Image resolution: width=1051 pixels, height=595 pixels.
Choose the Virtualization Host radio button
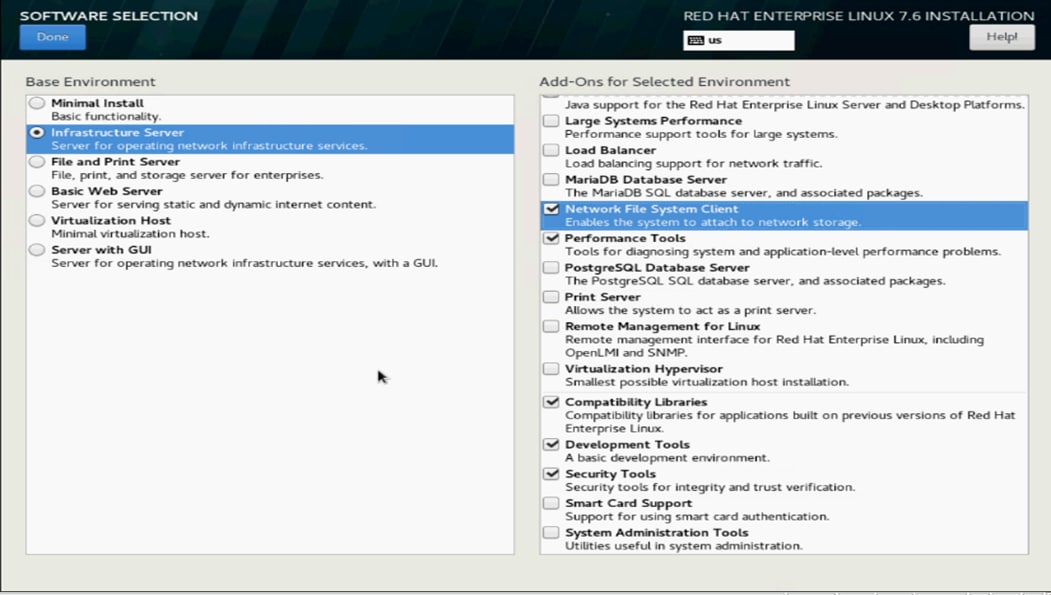[37, 220]
